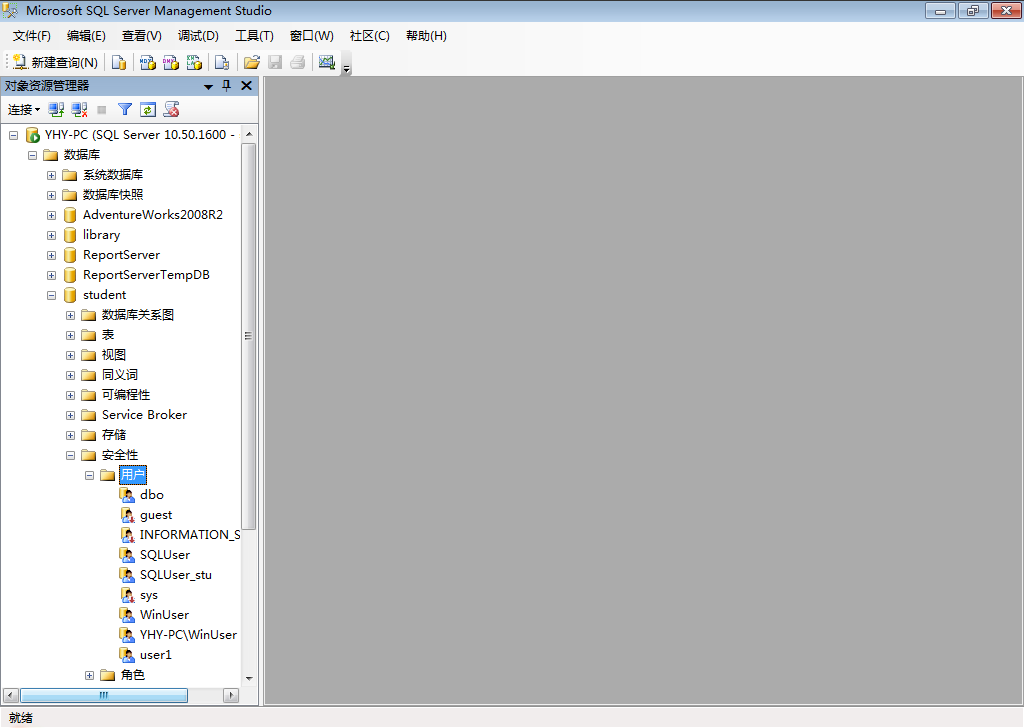Expand the 可编程性 folder
This screenshot has height=728, width=1024.
(71, 396)
